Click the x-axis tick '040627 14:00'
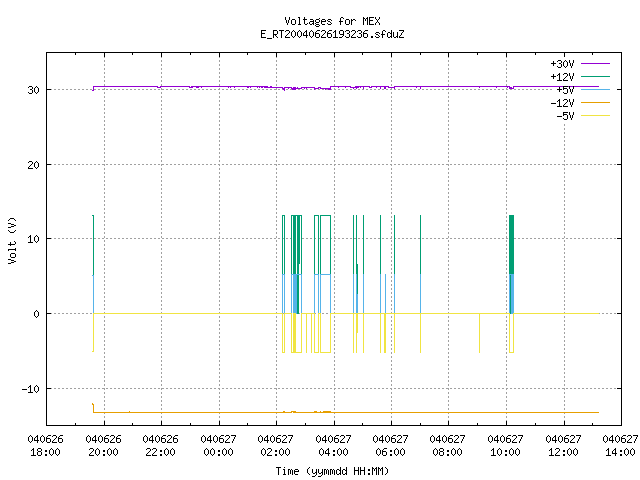Viewport: 640px width, 480px height. (x=620, y=446)
